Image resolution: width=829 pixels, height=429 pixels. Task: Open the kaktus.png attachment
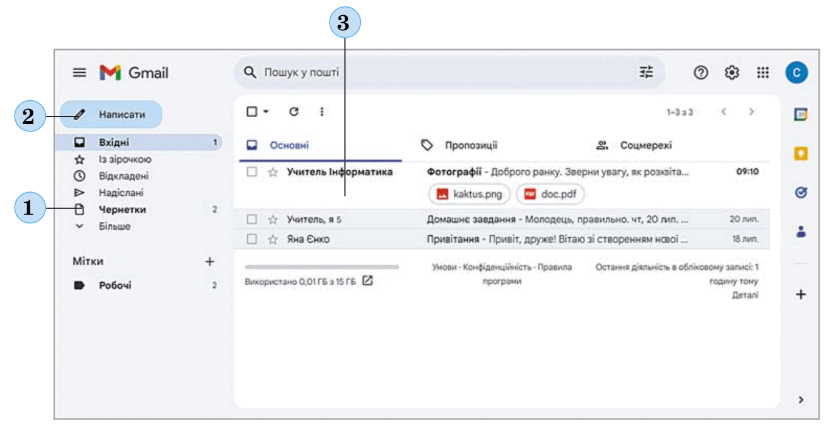[469, 194]
